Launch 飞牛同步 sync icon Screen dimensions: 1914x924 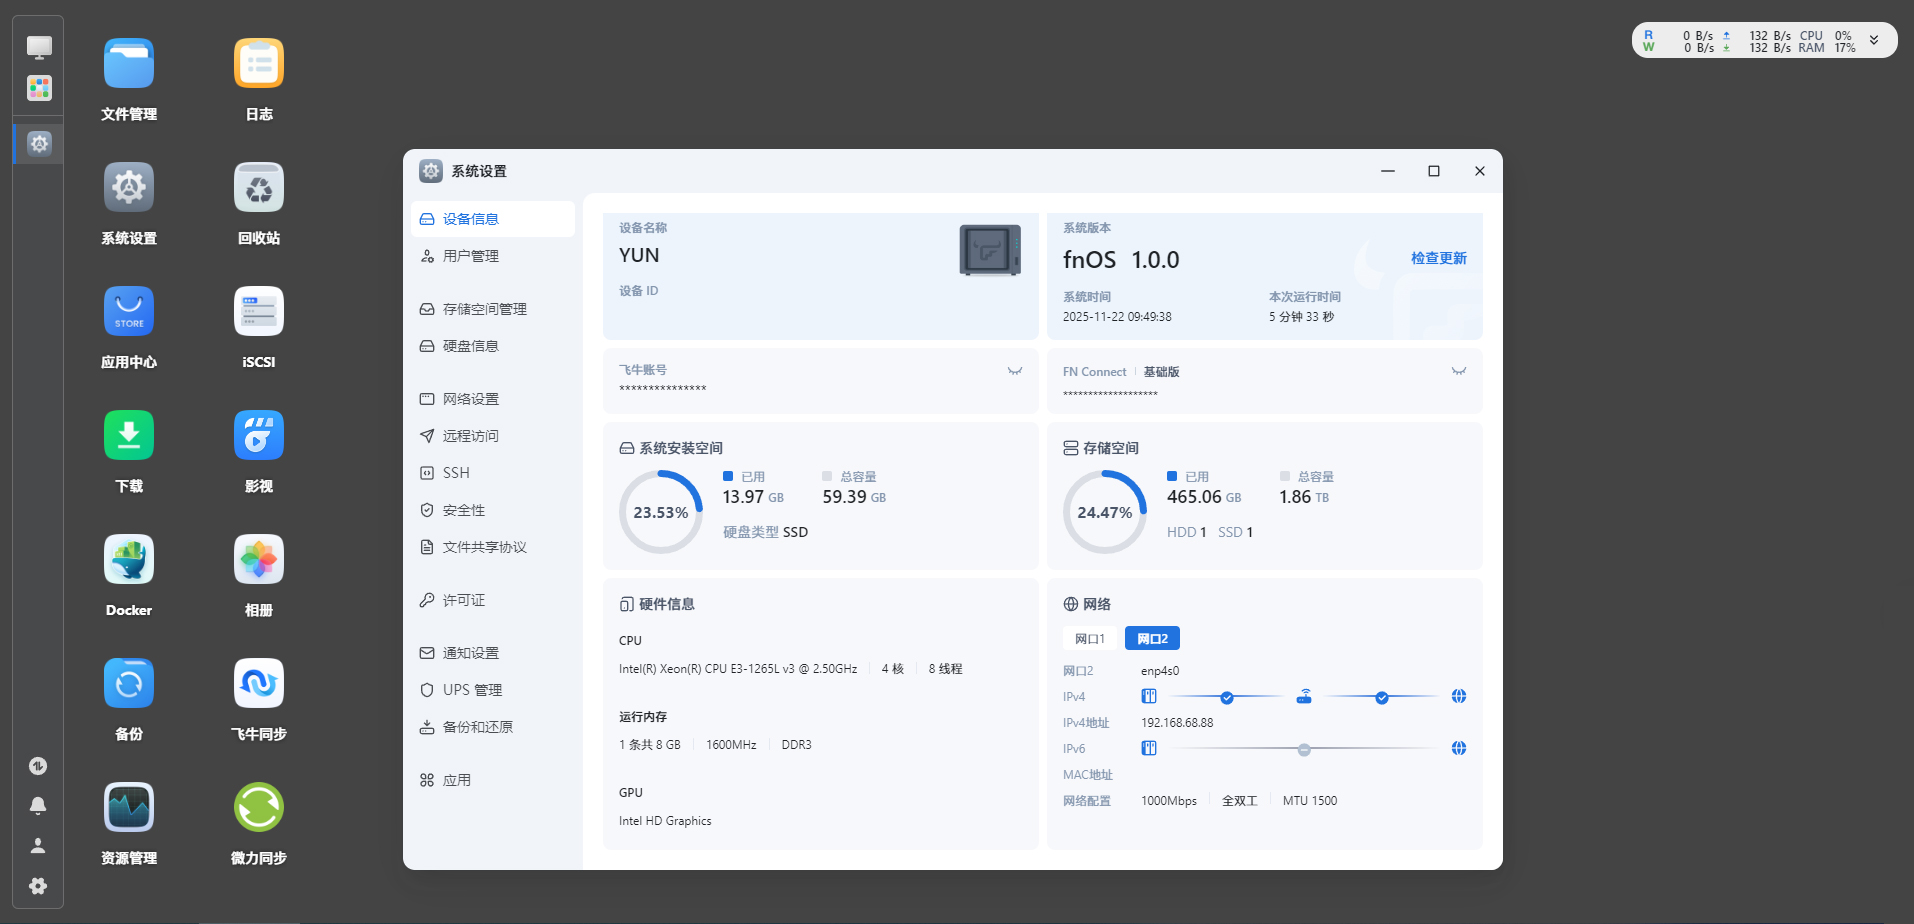(x=259, y=683)
